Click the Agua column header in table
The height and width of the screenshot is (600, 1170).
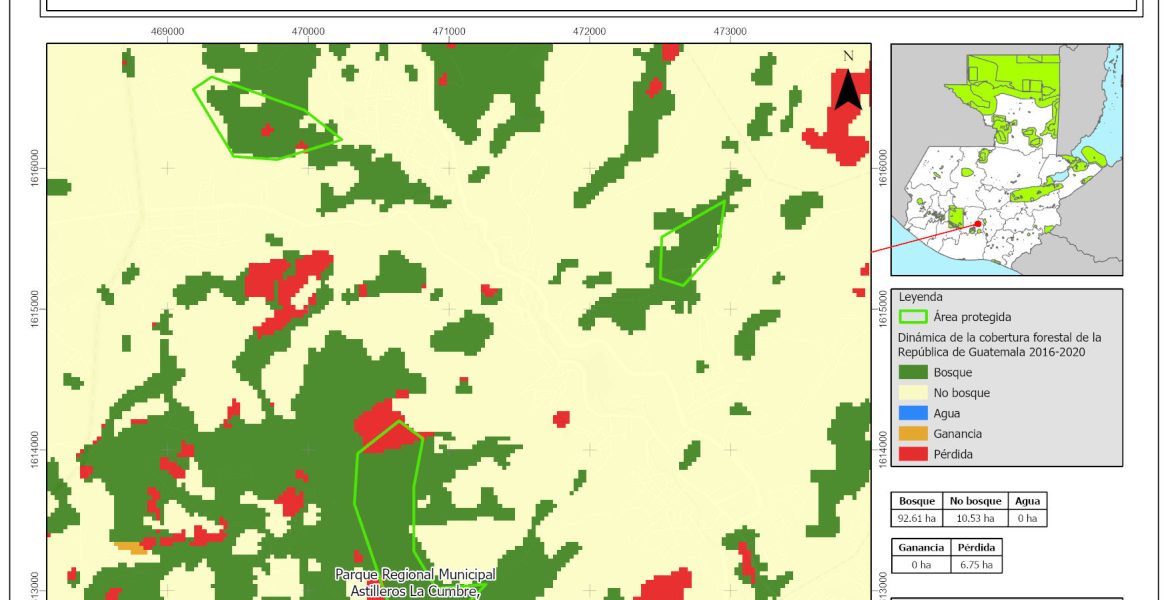coord(1026,501)
